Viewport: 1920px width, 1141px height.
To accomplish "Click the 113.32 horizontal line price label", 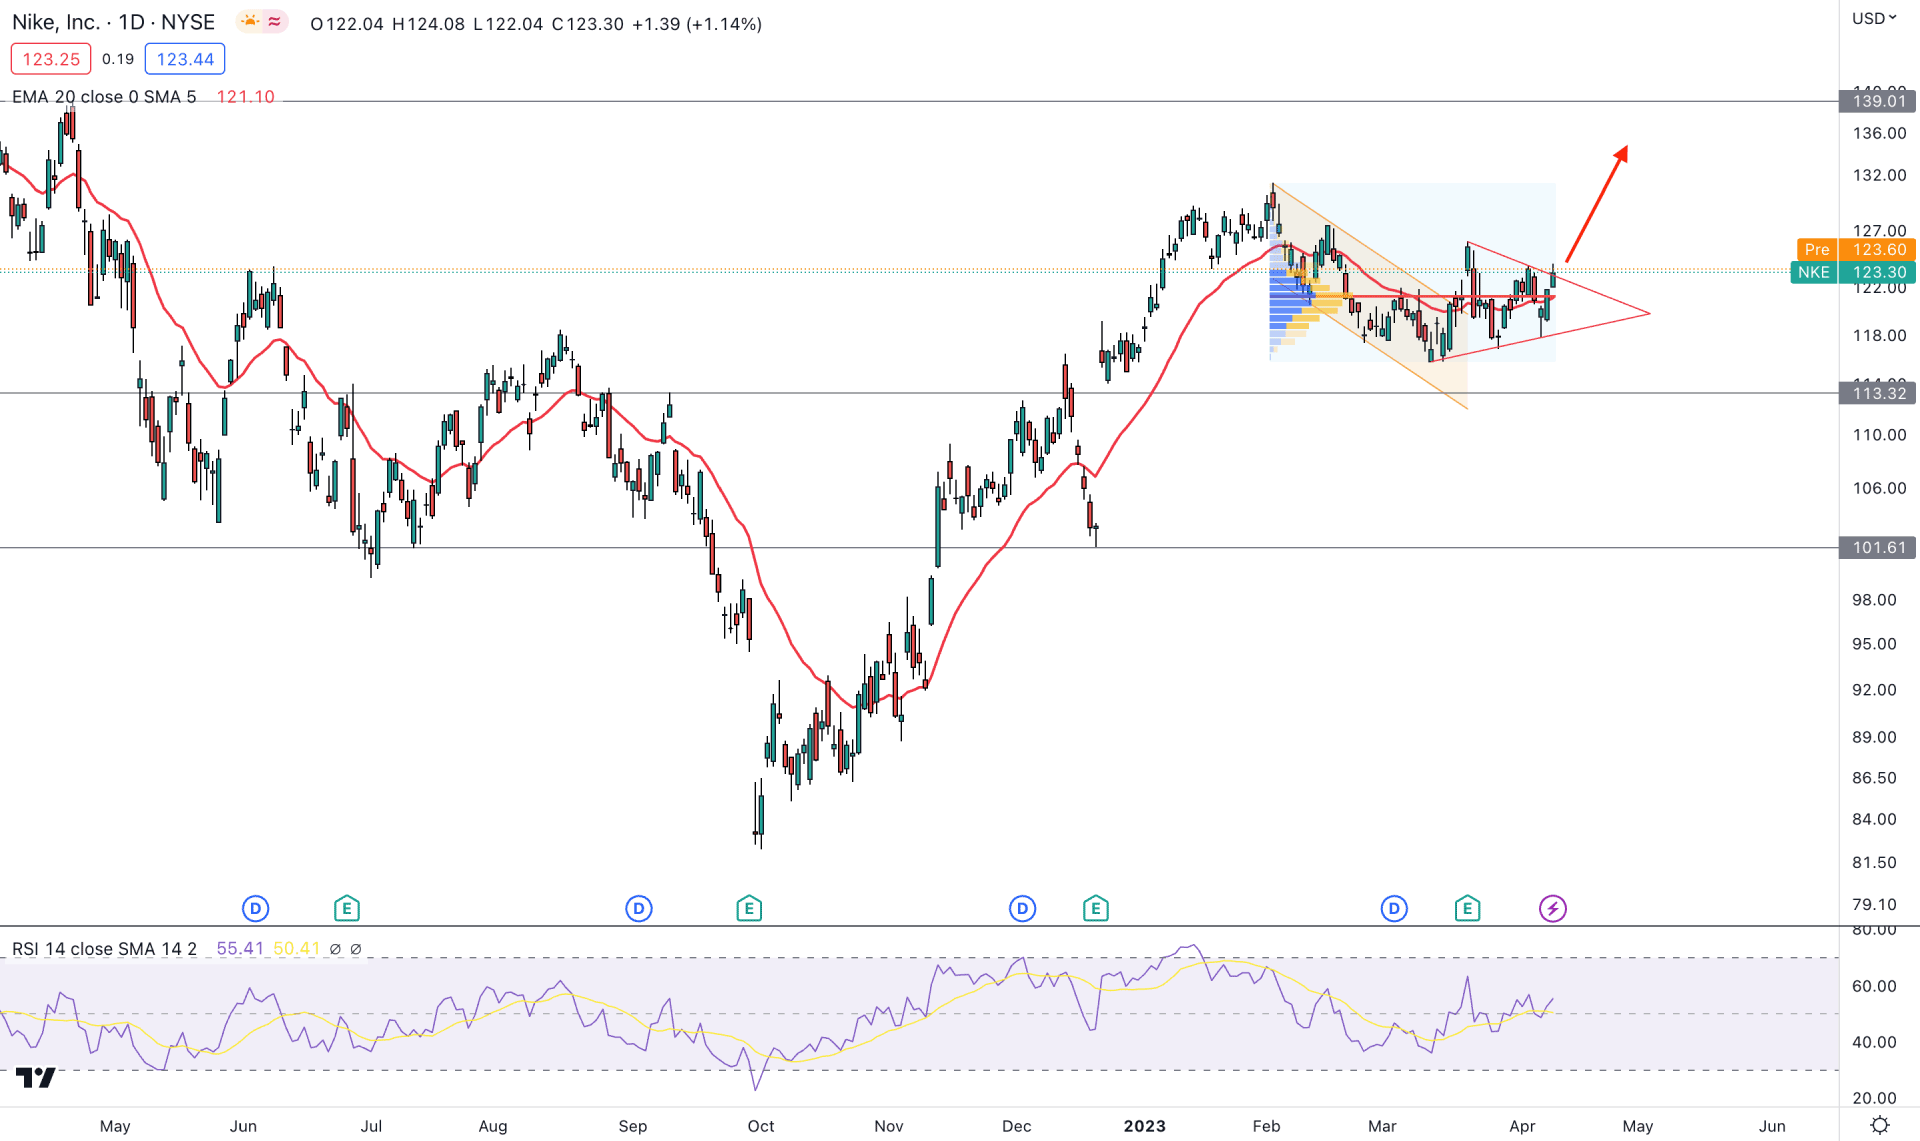I will (x=1878, y=393).
